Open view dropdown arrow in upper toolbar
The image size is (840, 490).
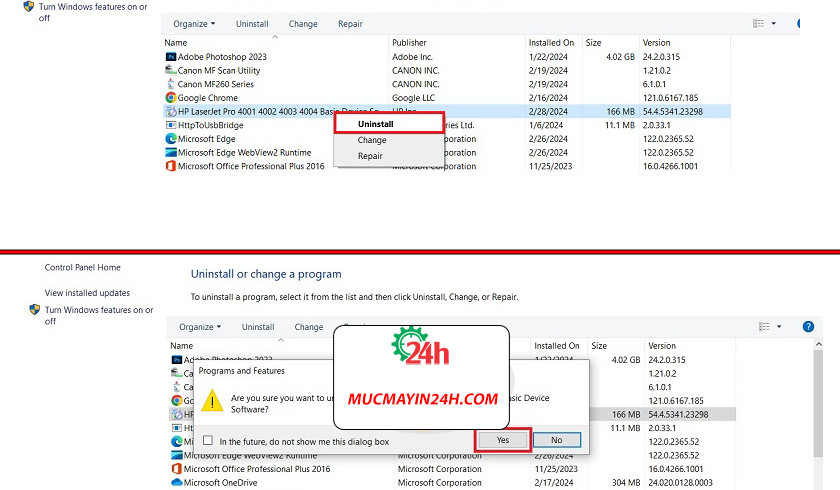pyautogui.click(x=774, y=24)
